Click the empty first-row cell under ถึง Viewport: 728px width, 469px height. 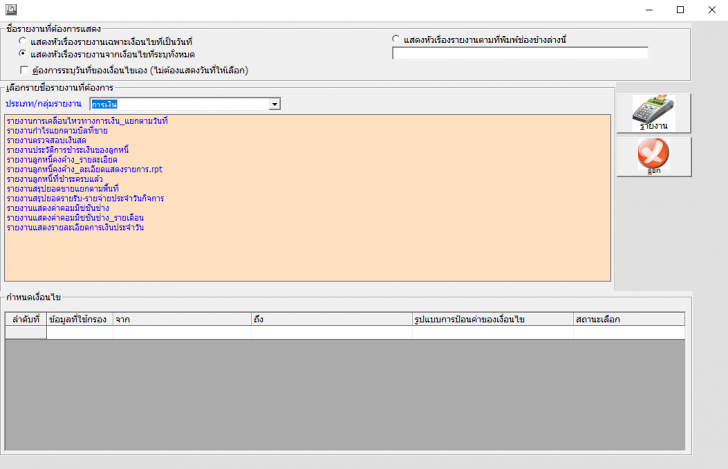pos(332,332)
